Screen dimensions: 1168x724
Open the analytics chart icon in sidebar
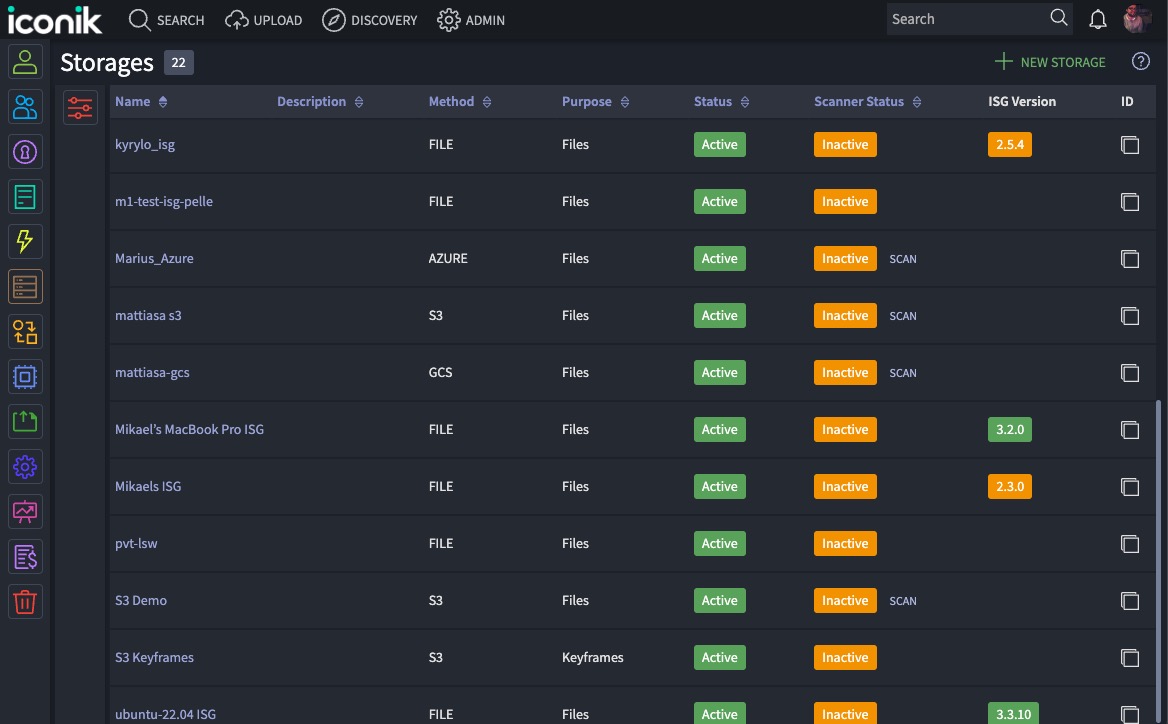(25, 511)
